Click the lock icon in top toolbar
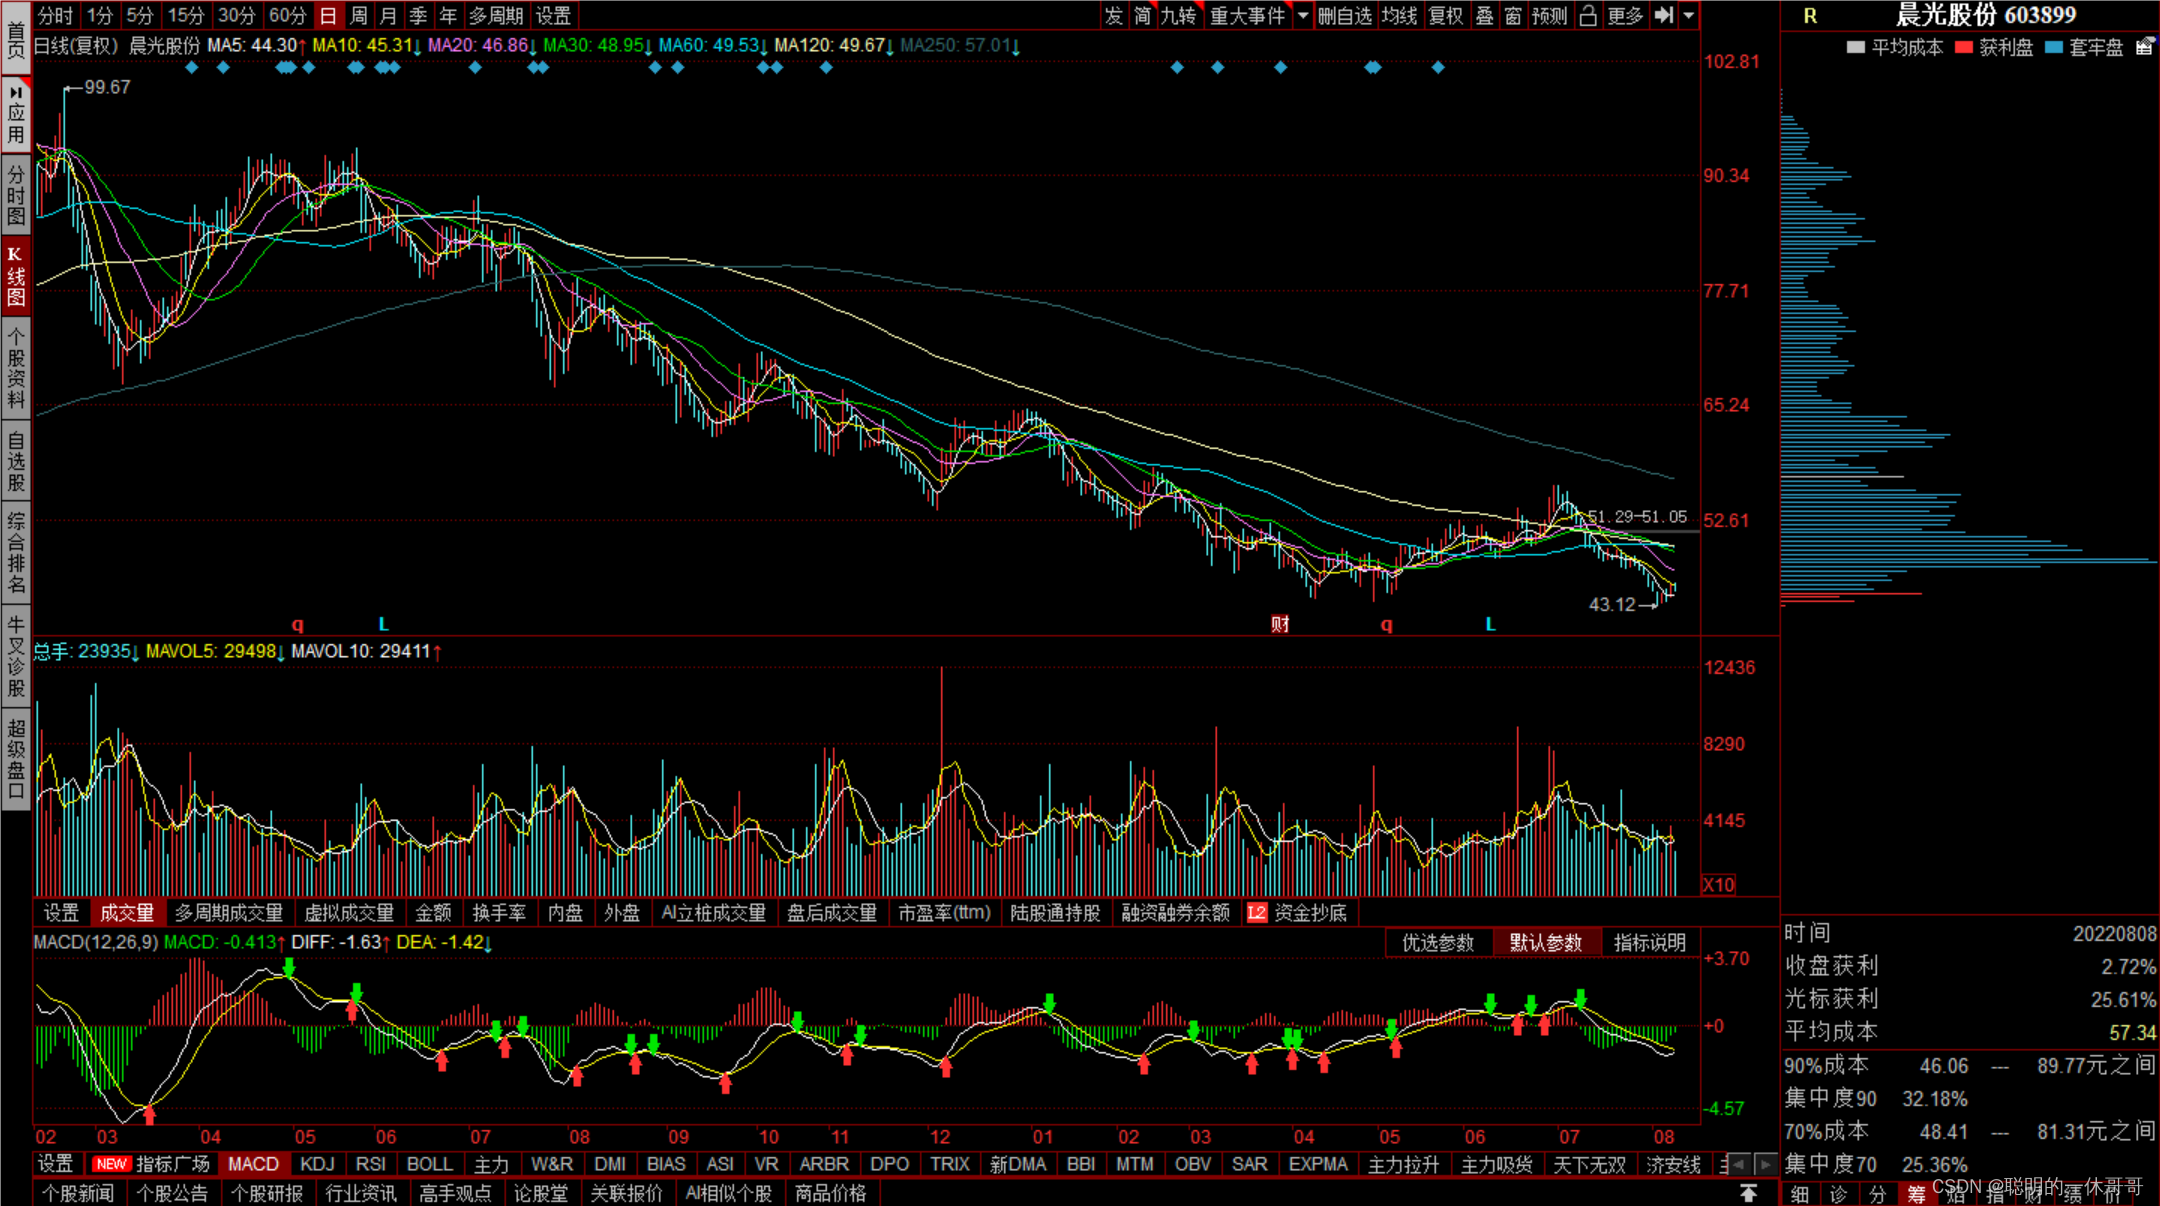Image resolution: width=2160 pixels, height=1206 pixels. coord(1588,15)
